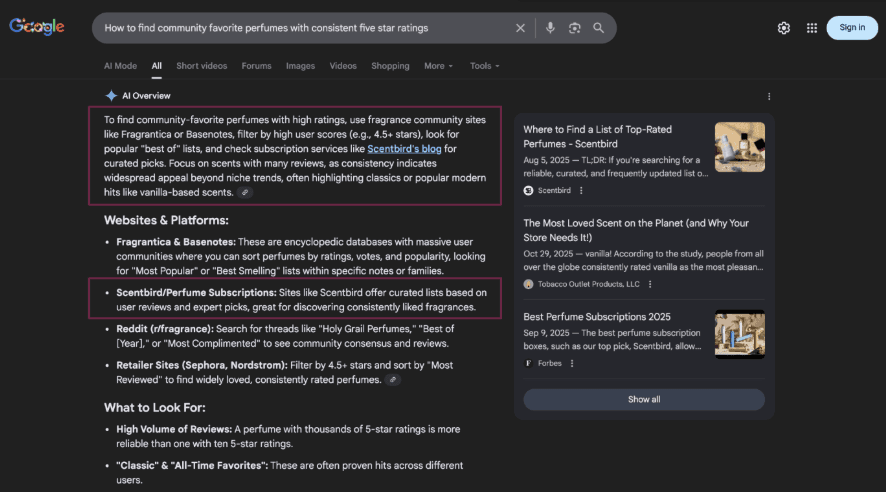Screen dimensions: 886x492
Task: Open Google apps grid icon
Action: pyautogui.click(x=811, y=28)
